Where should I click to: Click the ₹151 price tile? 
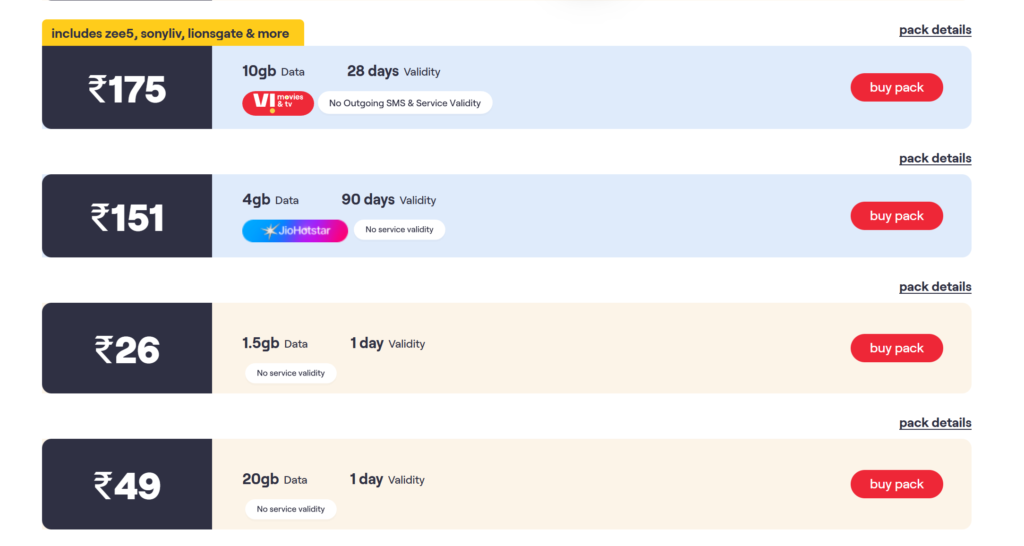[x=127, y=216]
